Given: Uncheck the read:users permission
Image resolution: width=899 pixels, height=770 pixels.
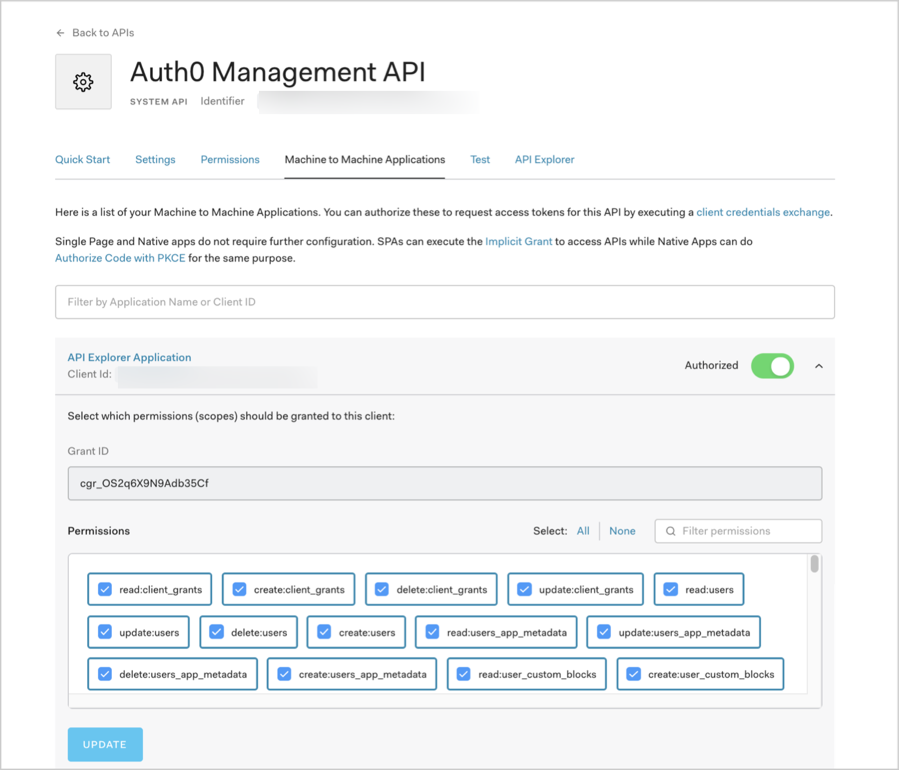Looking at the screenshot, I should click(x=670, y=589).
